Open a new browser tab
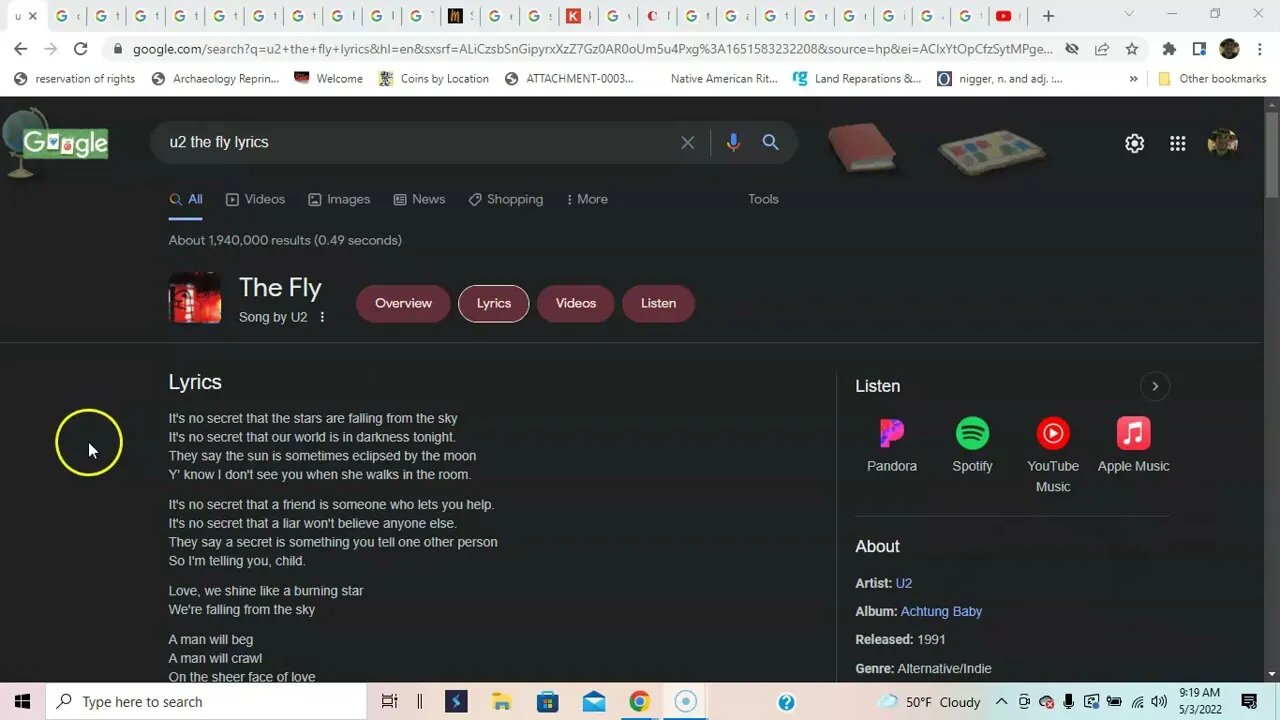Screen dimensions: 1280x720 (x=1048, y=16)
